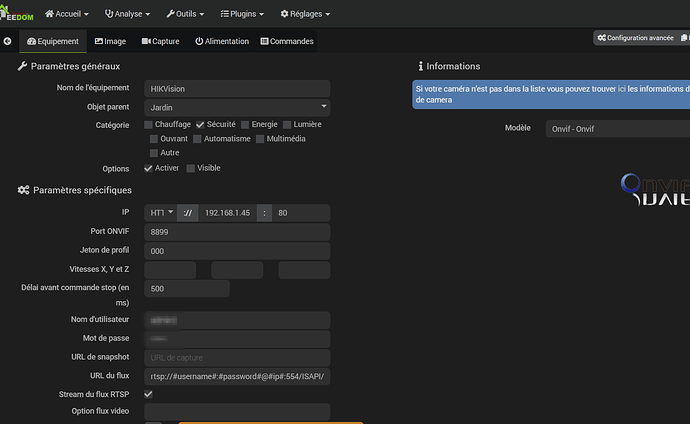Click the first Vitesse X field

[x=170, y=270]
